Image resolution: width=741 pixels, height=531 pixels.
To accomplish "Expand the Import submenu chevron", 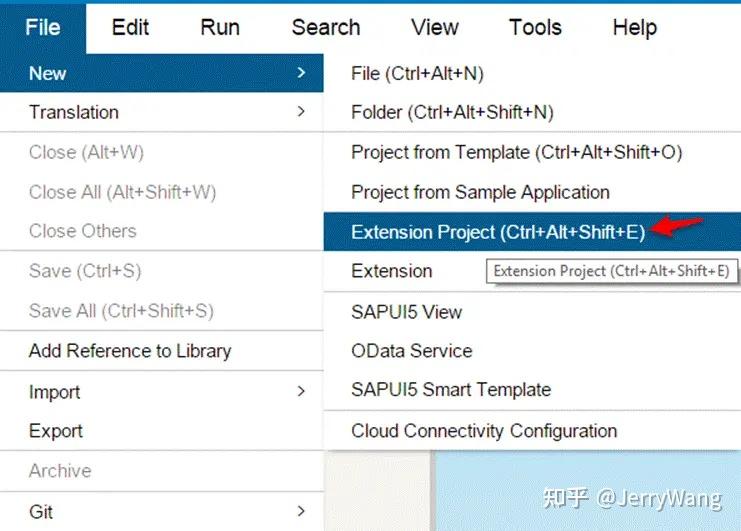I will click(302, 391).
